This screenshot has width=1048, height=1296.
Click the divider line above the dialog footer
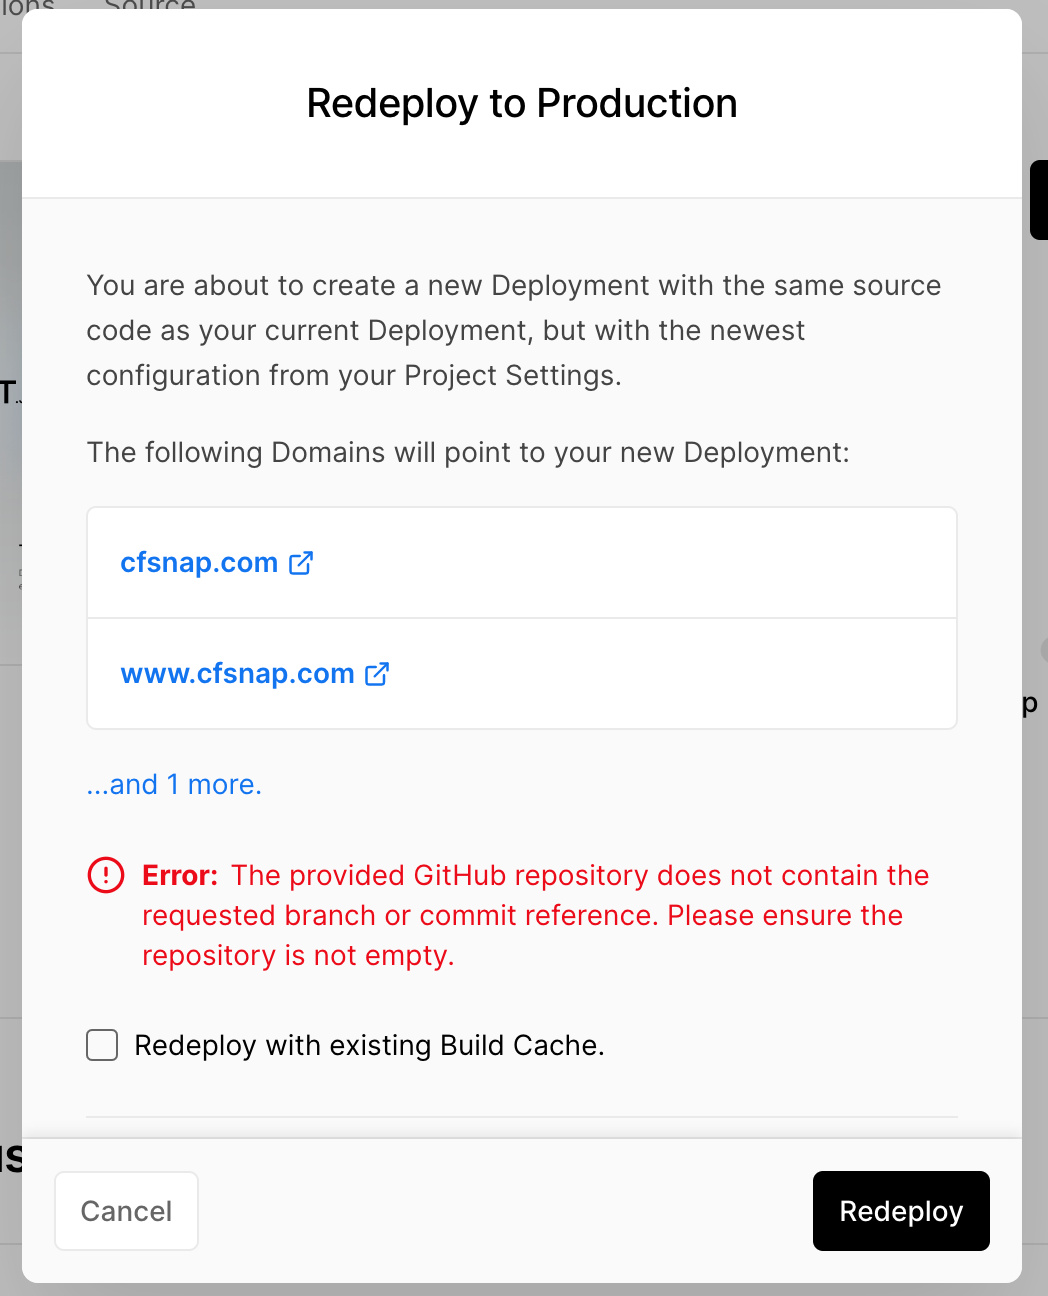521,1118
